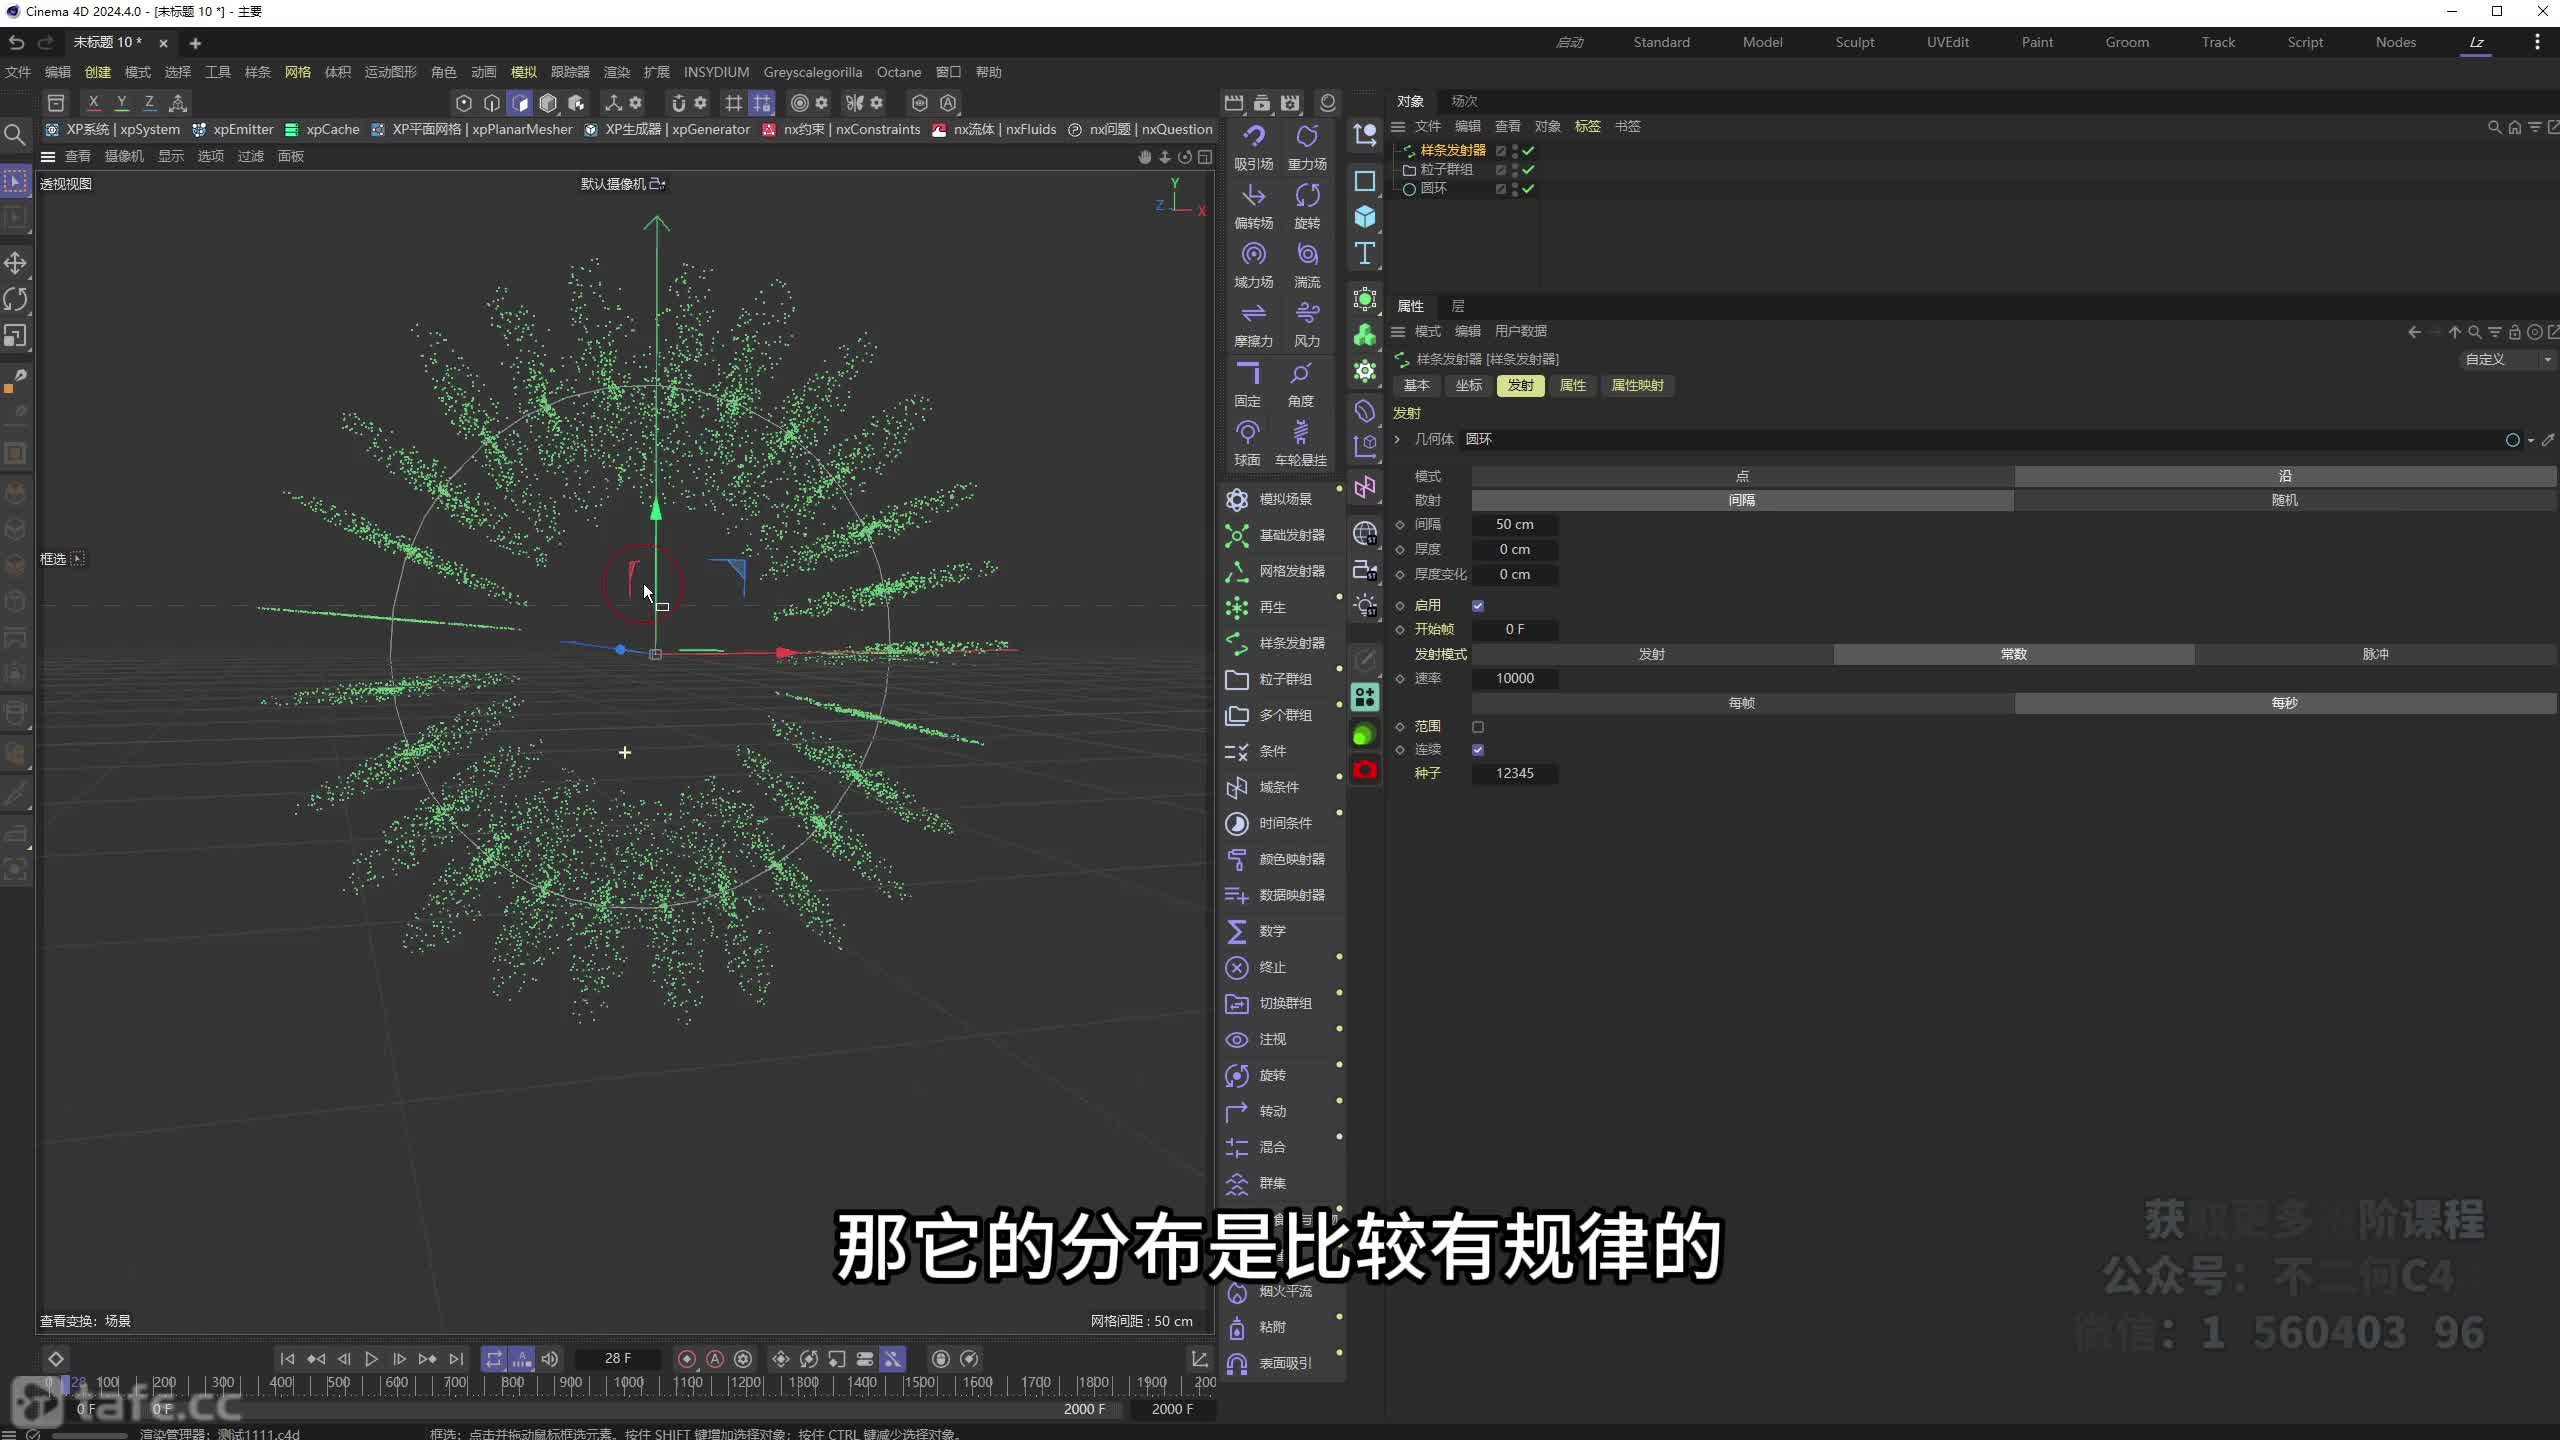Open the object manager 标签 menu
This screenshot has width=2560, height=1440.
coord(1587,126)
